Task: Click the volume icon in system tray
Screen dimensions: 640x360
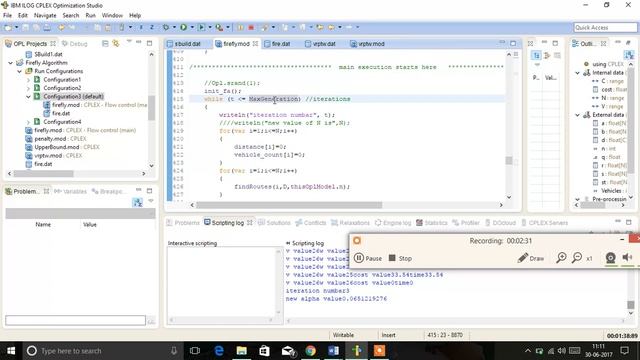Action: pos(562,351)
